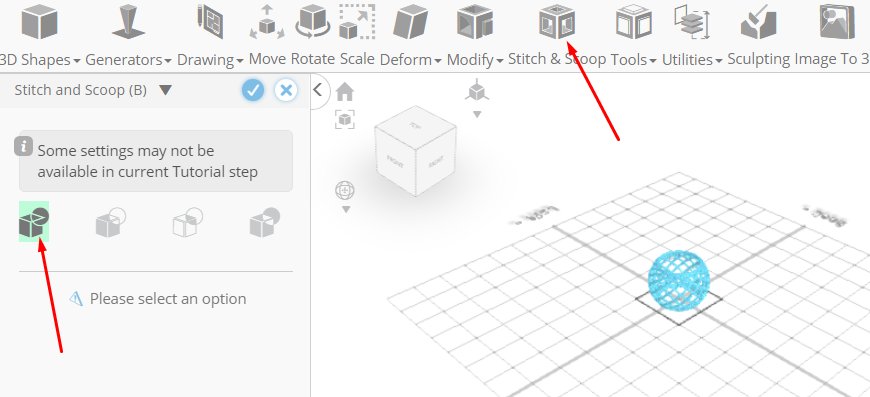Open the Deform dropdown menu

tap(411, 34)
